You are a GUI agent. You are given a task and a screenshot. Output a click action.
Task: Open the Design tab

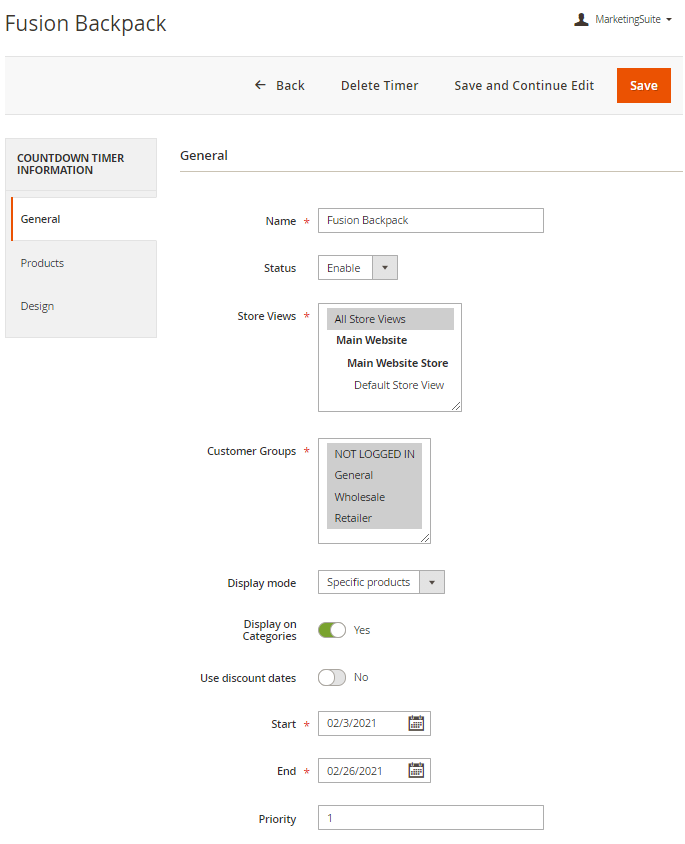tap(37, 306)
